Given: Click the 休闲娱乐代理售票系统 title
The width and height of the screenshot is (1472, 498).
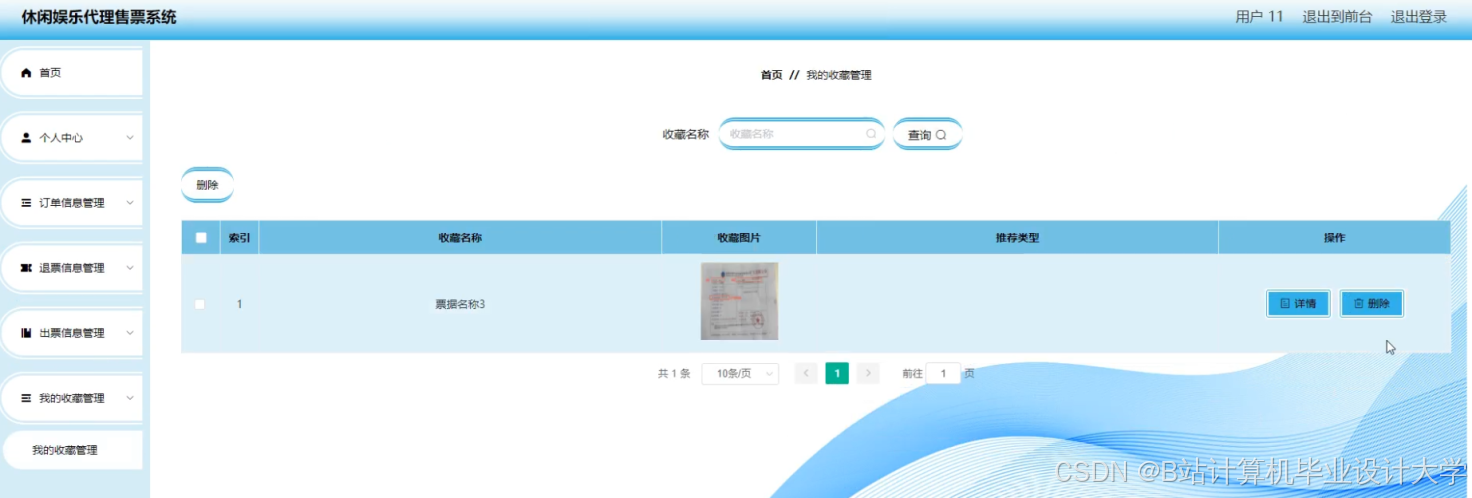Looking at the screenshot, I should click(99, 17).
